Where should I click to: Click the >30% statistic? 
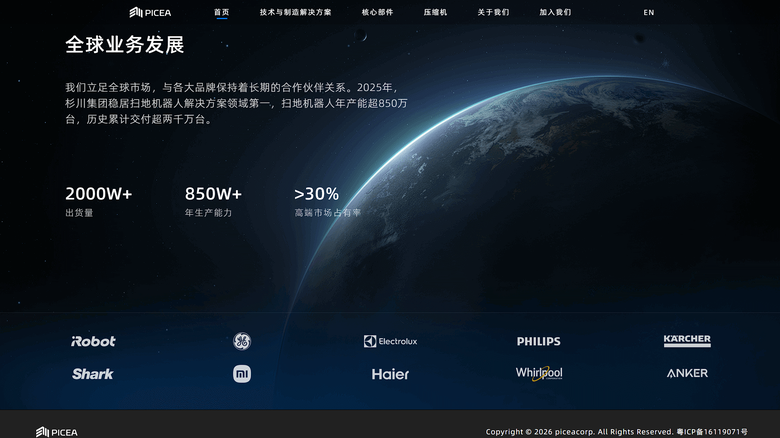tap(316, 194)
